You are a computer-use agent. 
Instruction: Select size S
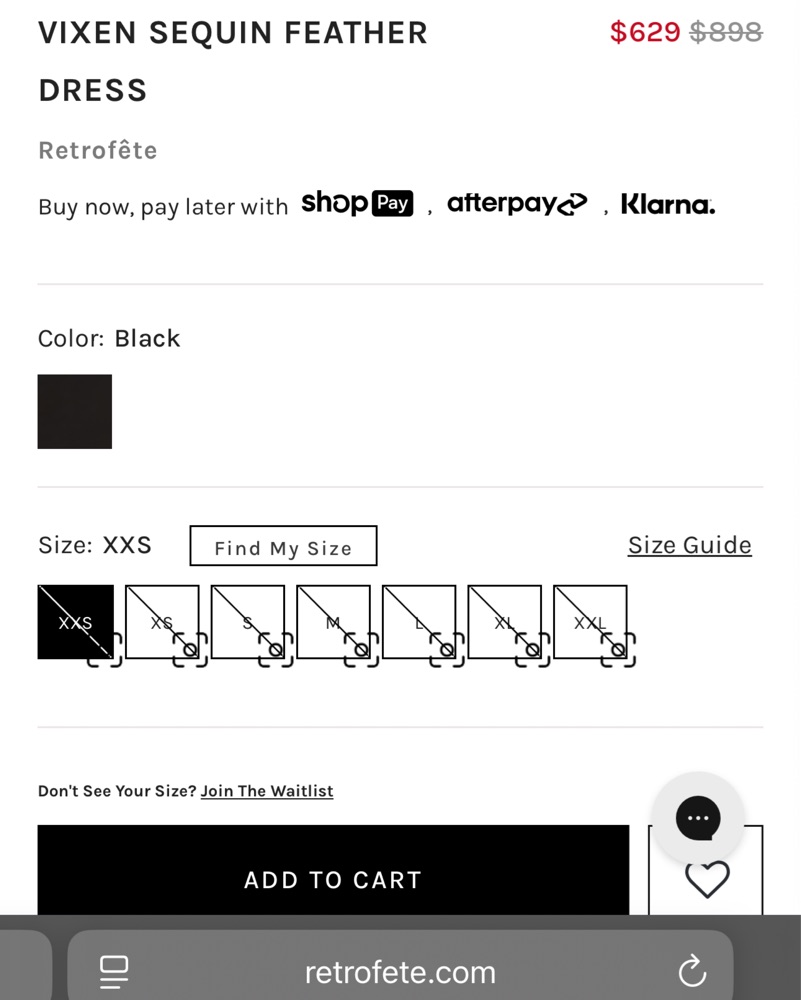pos(247,622)
